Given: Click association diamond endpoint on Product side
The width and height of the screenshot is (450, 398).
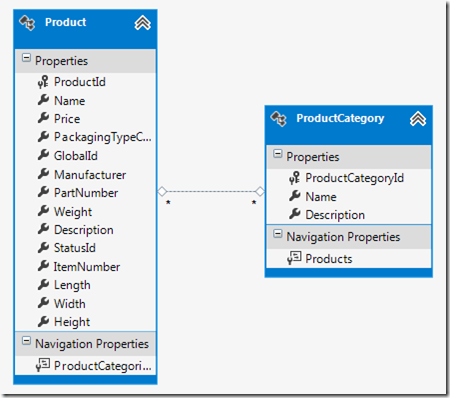Looking at the screenshot, I should 162,191.
